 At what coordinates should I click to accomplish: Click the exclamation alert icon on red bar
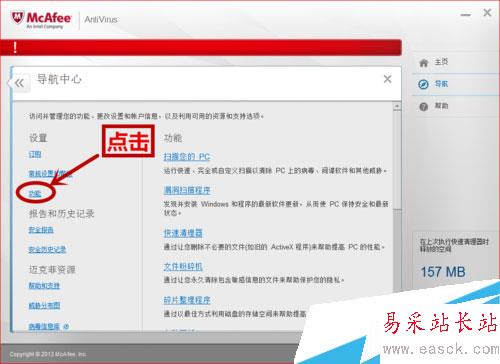15,48
